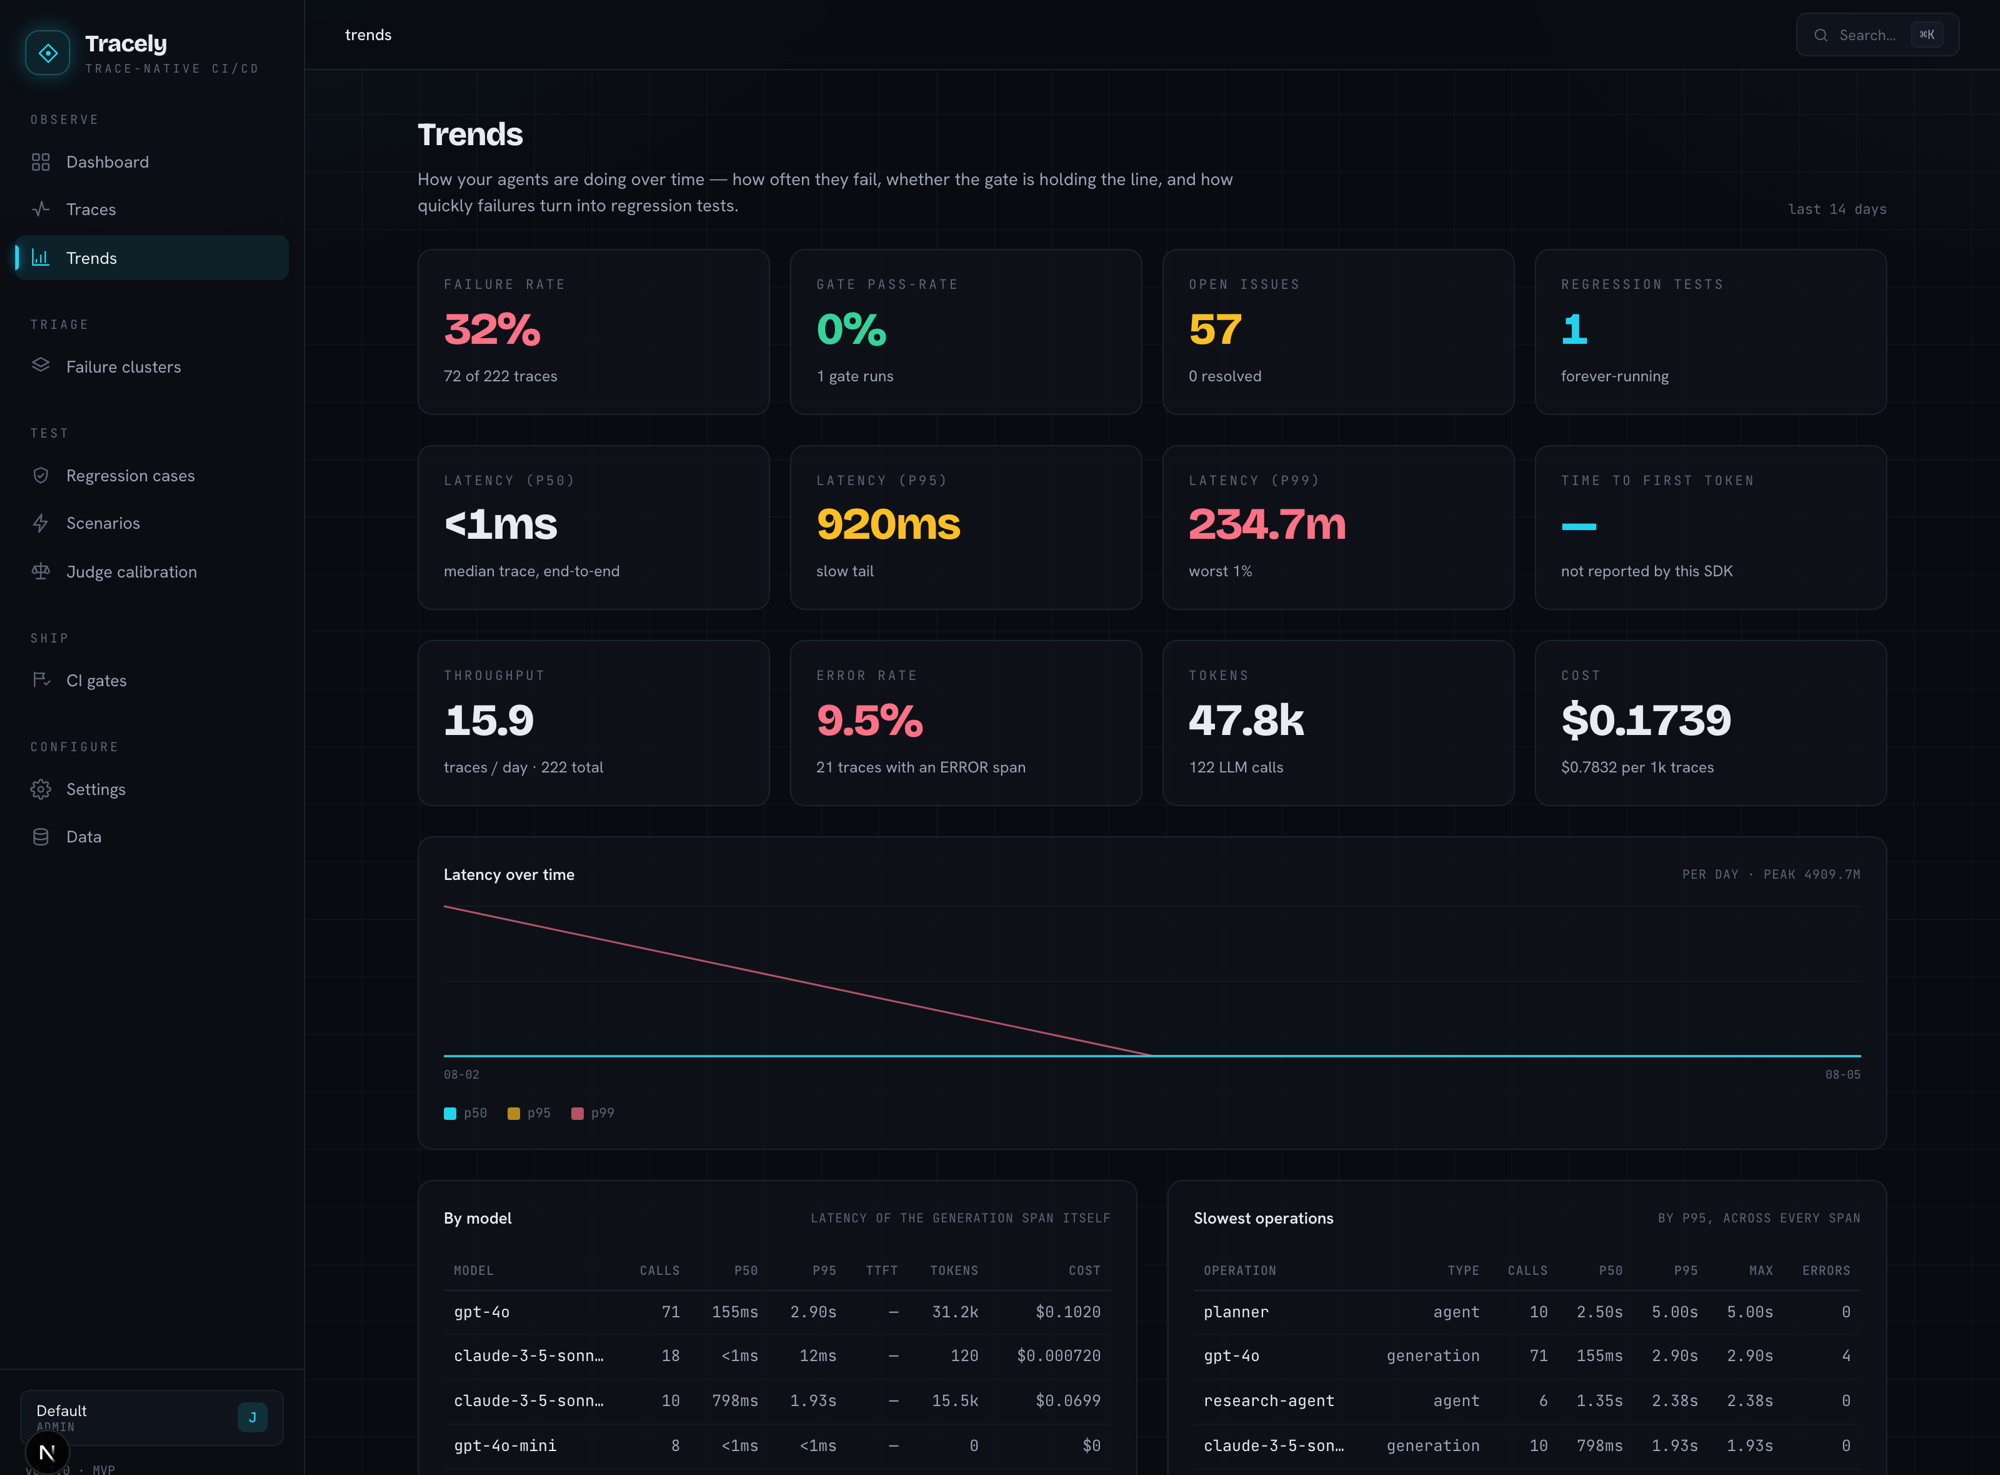This screenshot has height=1475, width=2000.
Task: Select Trends in the sidebar
Action: [152, 258]
